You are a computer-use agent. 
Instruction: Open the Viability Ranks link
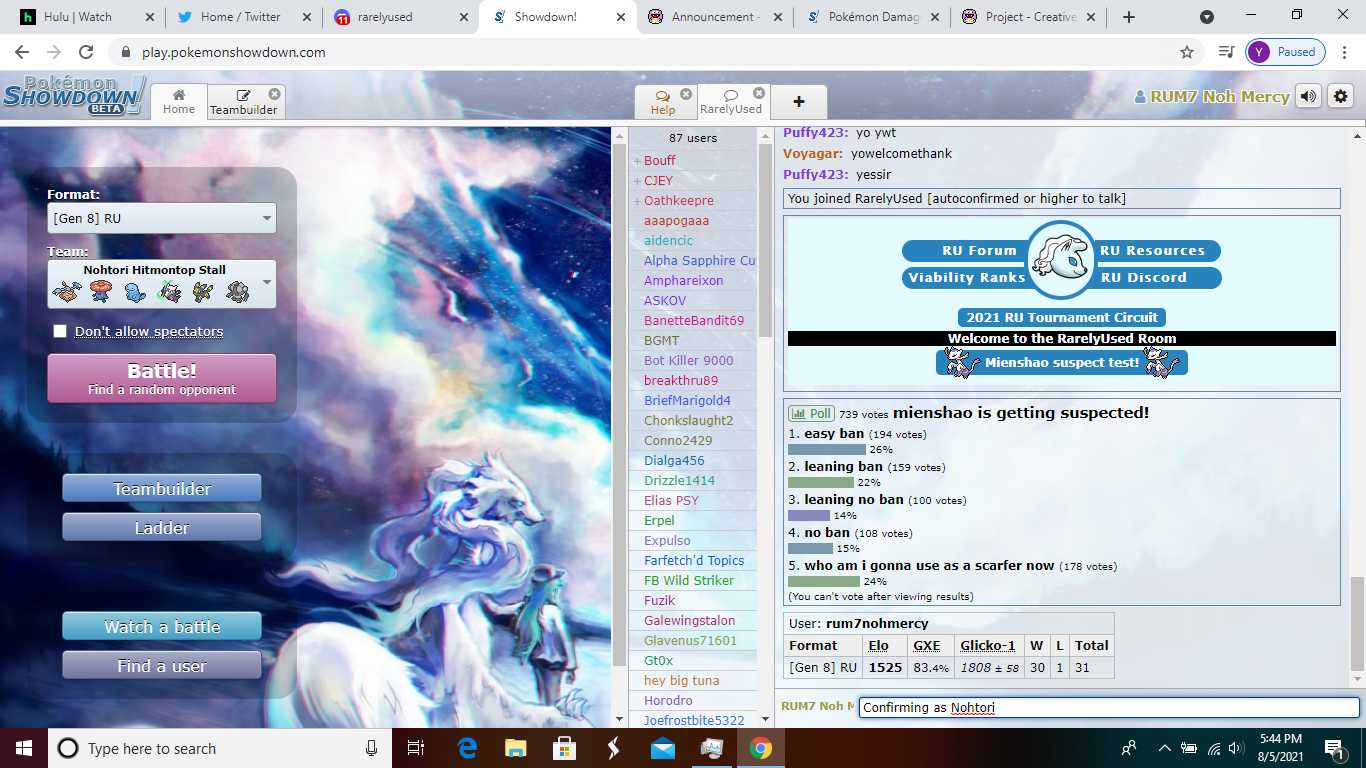click(966, 277)
